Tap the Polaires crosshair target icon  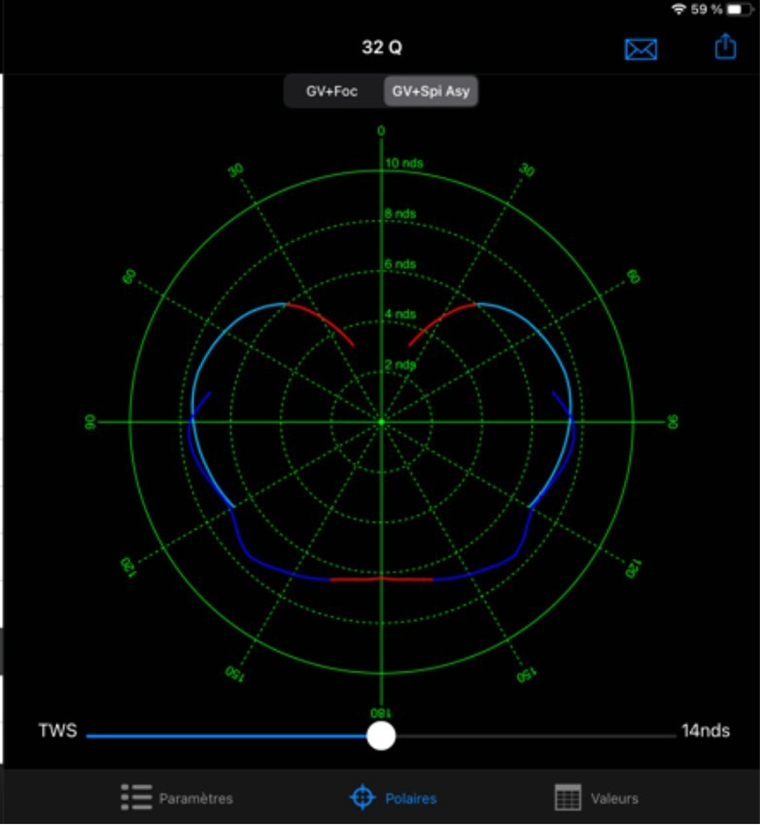(x=361, y=797)
